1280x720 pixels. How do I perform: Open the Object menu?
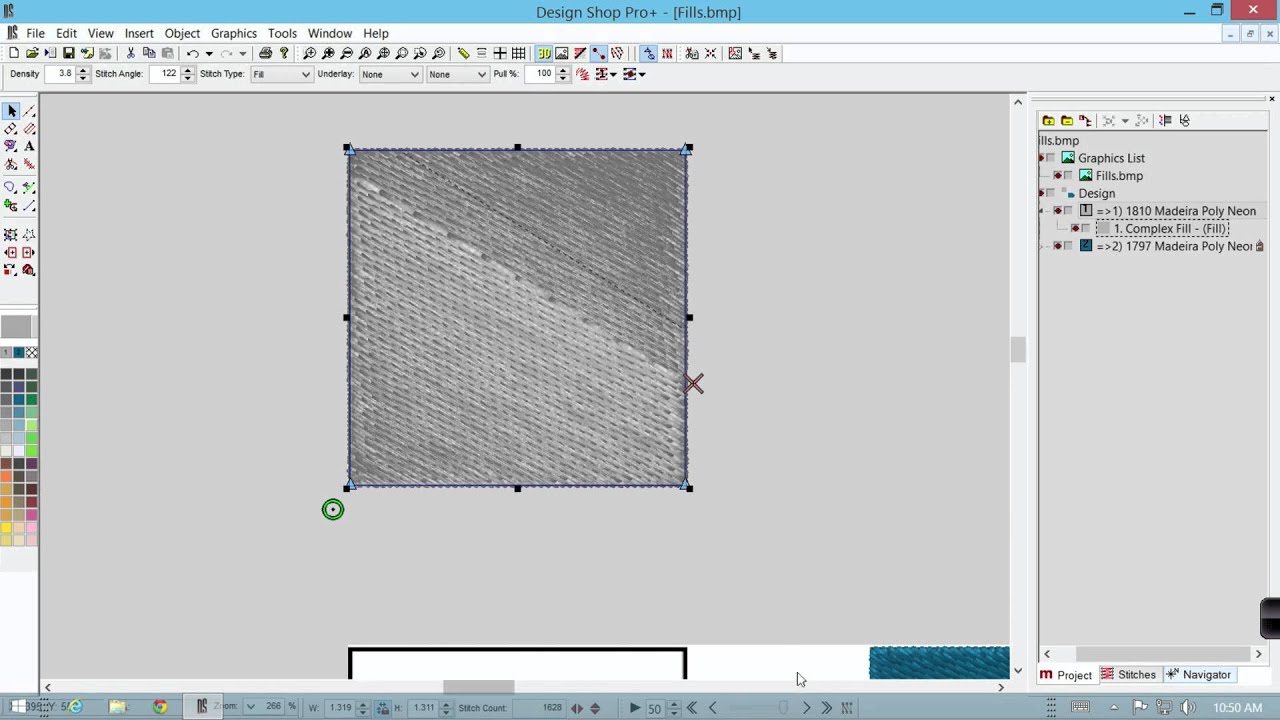coord(182,33)
